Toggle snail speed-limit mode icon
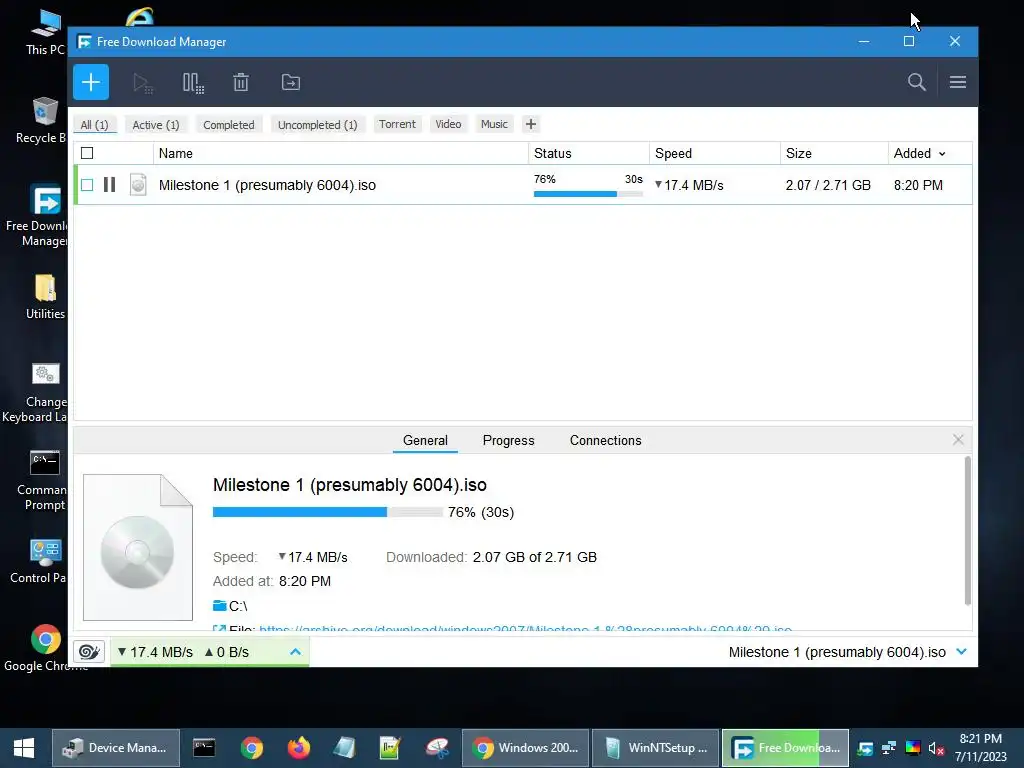 pos(89,652)
